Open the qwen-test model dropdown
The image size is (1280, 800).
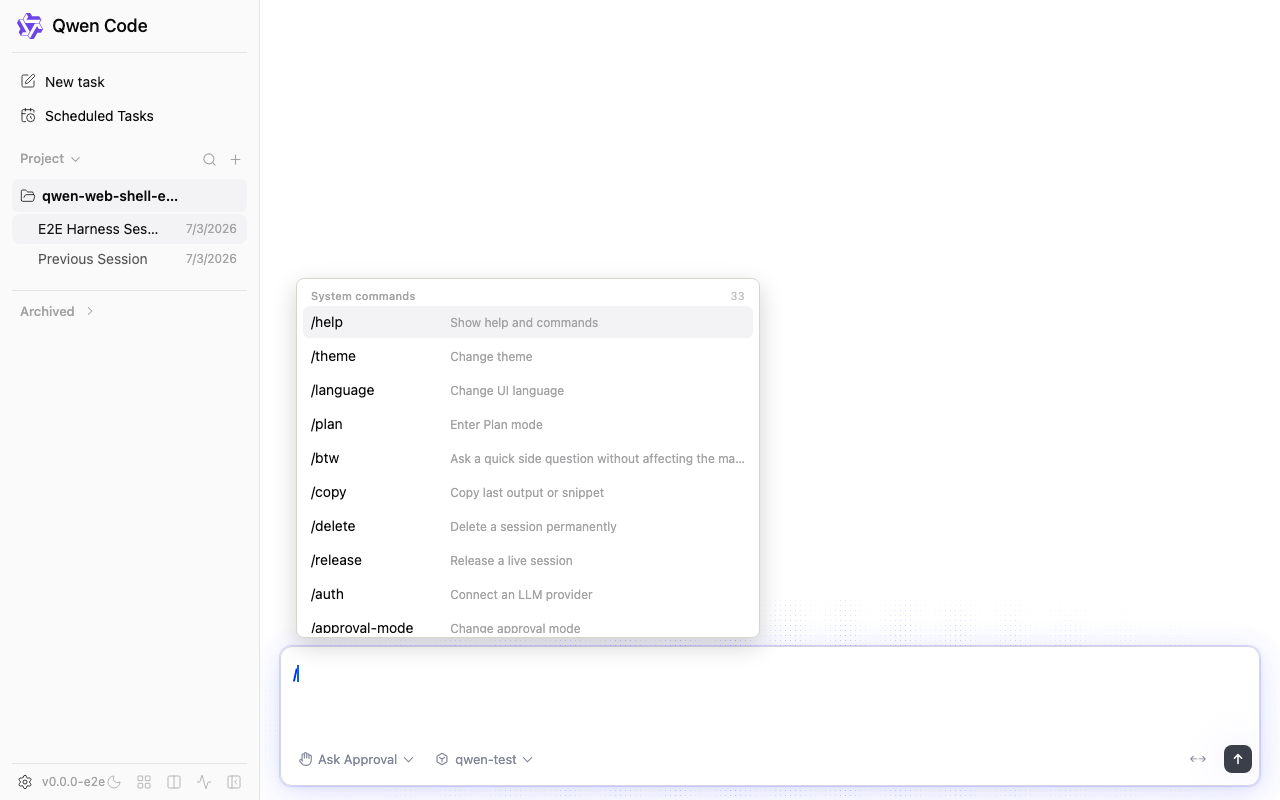click(x=484, y=760)
